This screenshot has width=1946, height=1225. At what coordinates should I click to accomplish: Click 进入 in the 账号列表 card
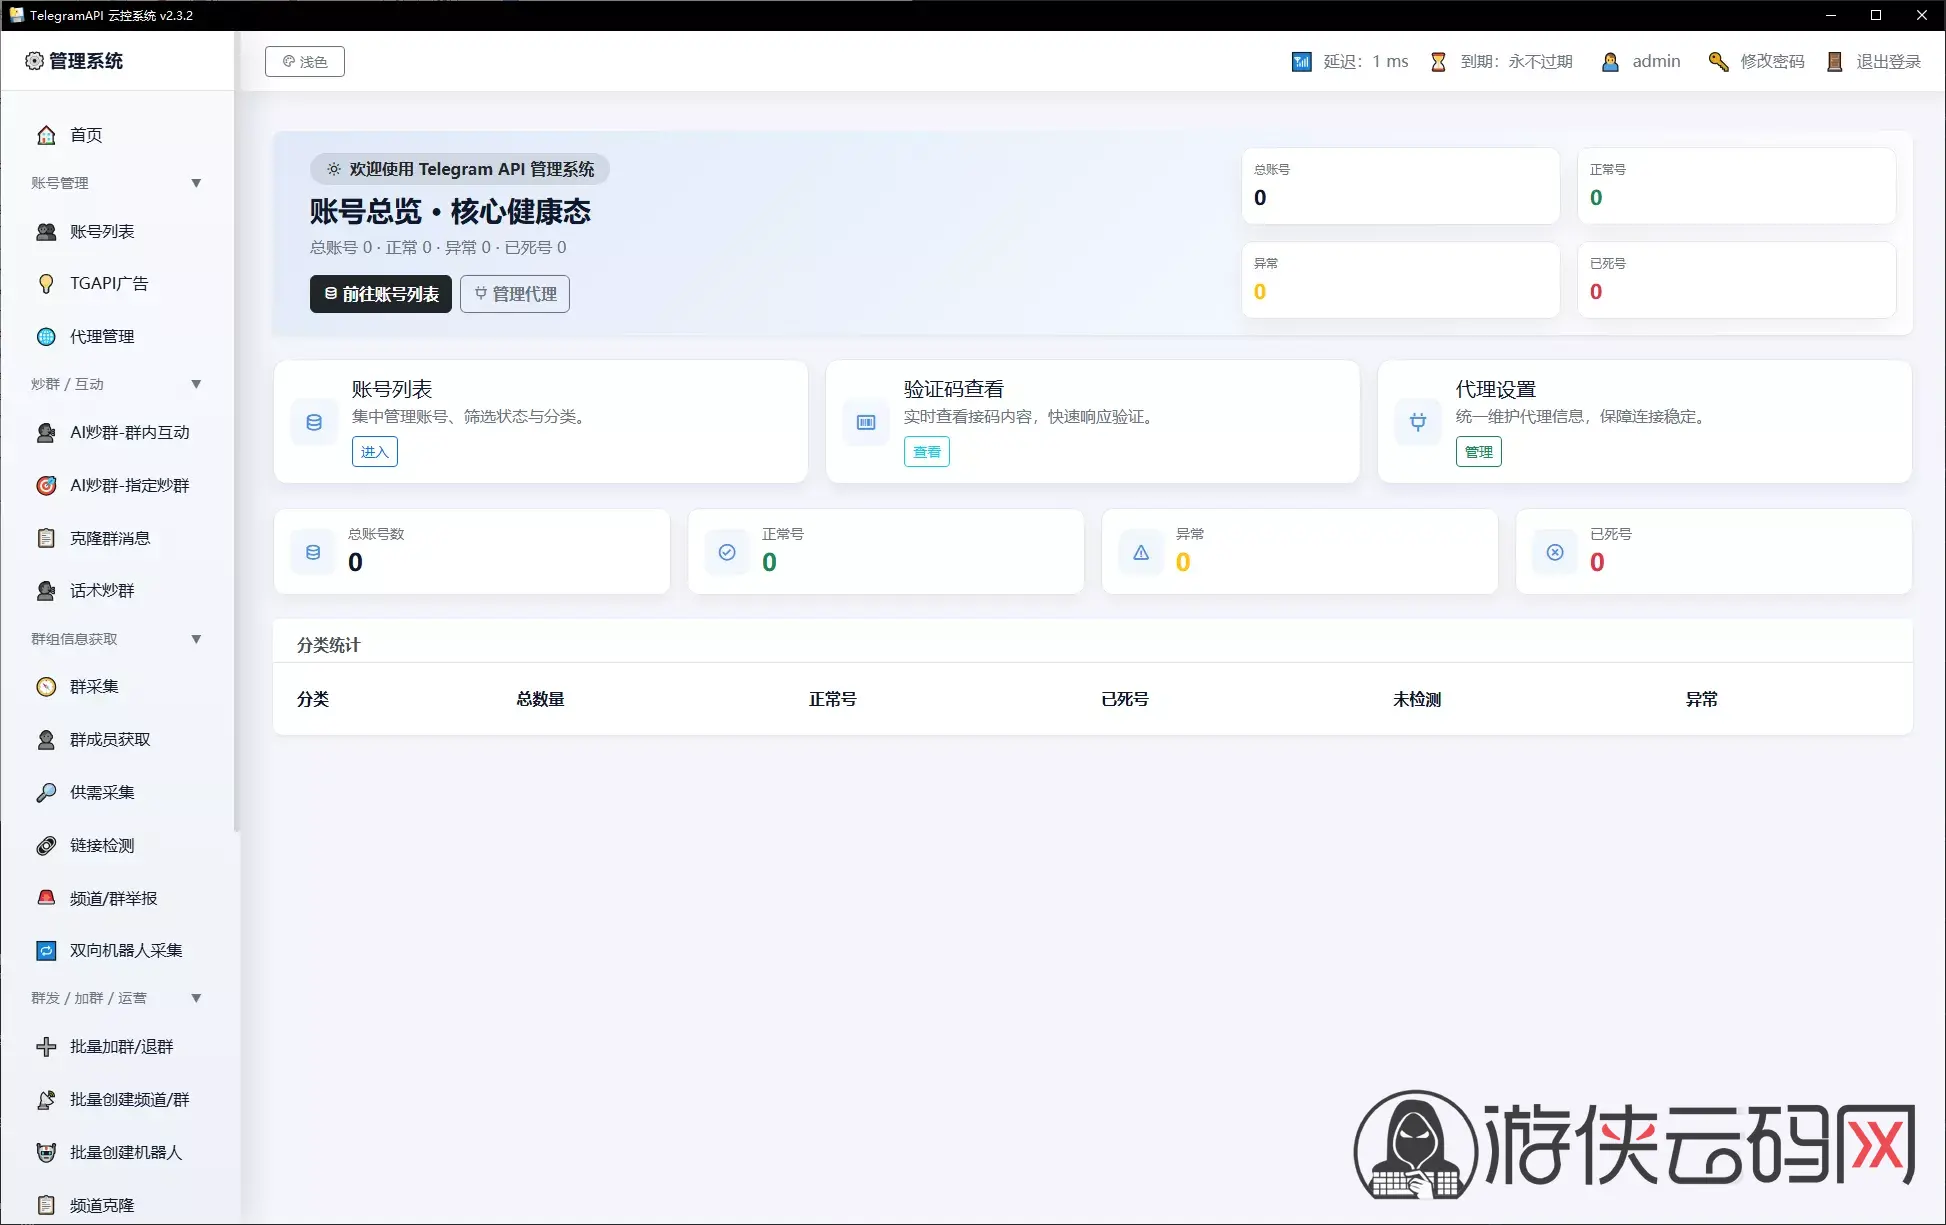375,452
